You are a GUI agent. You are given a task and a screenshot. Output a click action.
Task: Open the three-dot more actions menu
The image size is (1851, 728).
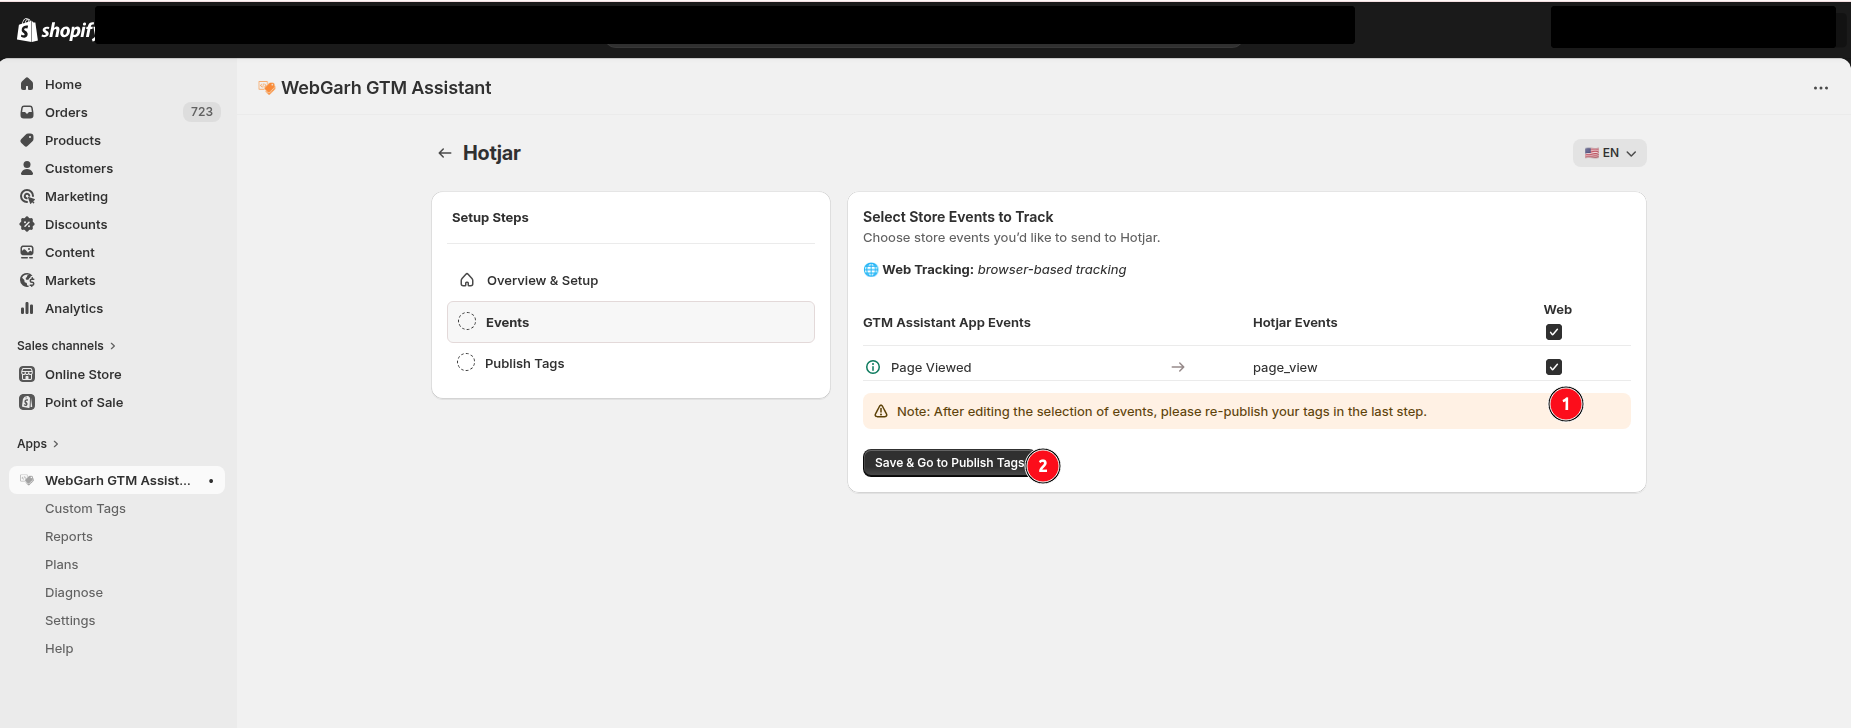tap(1821, 88)
